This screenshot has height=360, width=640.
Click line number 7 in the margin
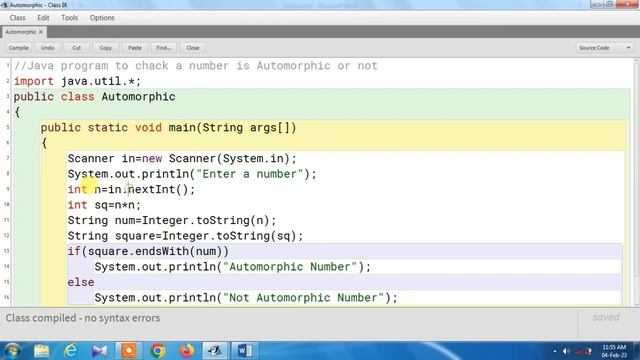pos(7,158)
